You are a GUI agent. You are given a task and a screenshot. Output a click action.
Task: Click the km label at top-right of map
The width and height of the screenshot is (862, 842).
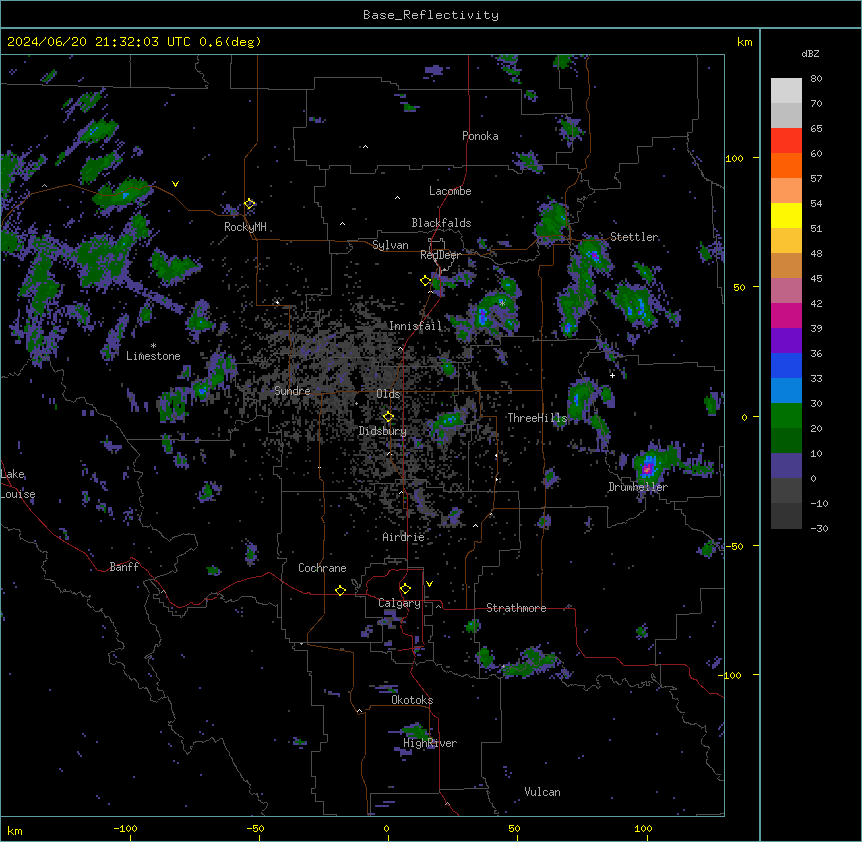pos(744,42)
